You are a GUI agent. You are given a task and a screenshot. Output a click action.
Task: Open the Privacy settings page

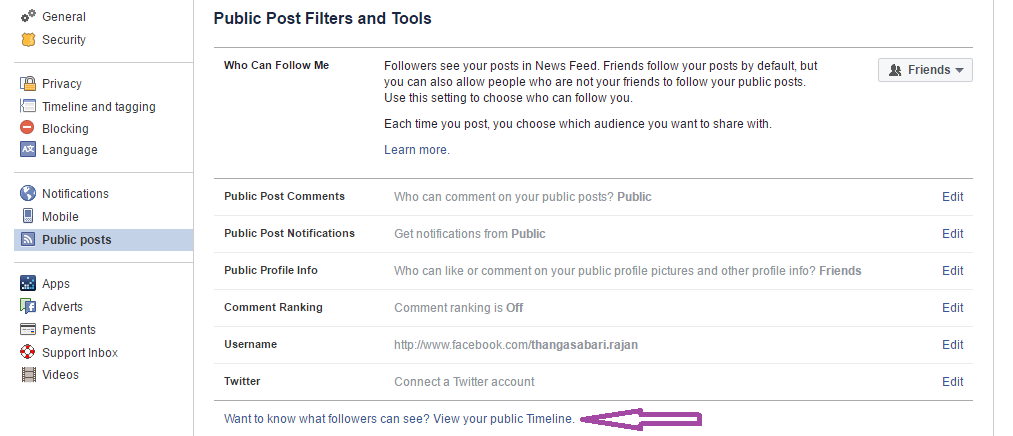click(62, 84)
